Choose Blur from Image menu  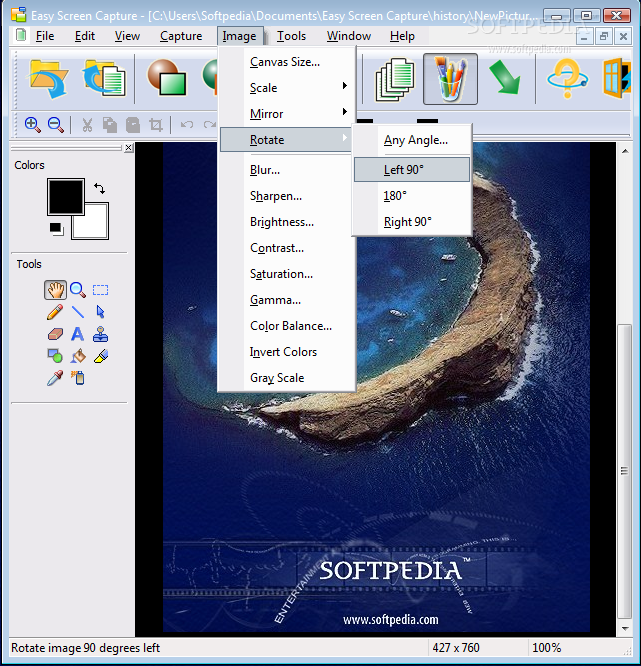287,170
